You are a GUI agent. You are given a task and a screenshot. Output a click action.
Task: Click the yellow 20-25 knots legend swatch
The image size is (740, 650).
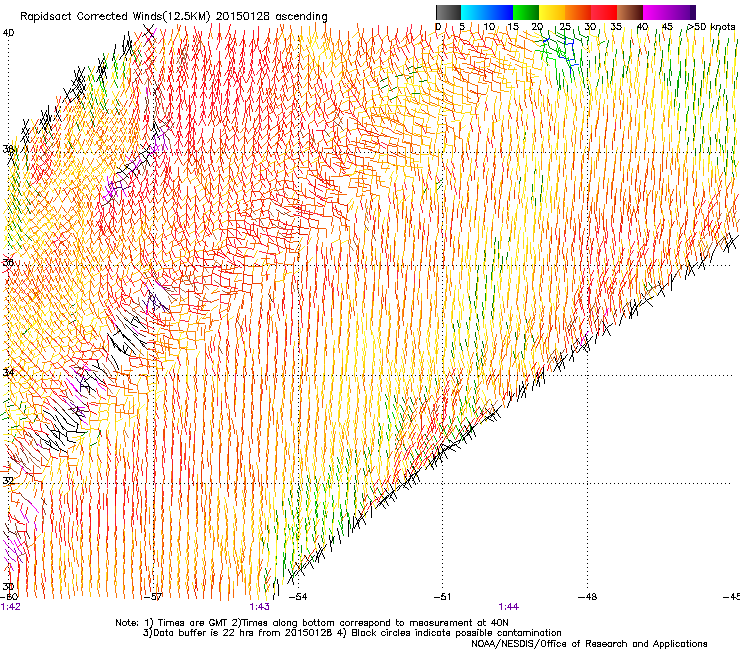click(552, 12)
